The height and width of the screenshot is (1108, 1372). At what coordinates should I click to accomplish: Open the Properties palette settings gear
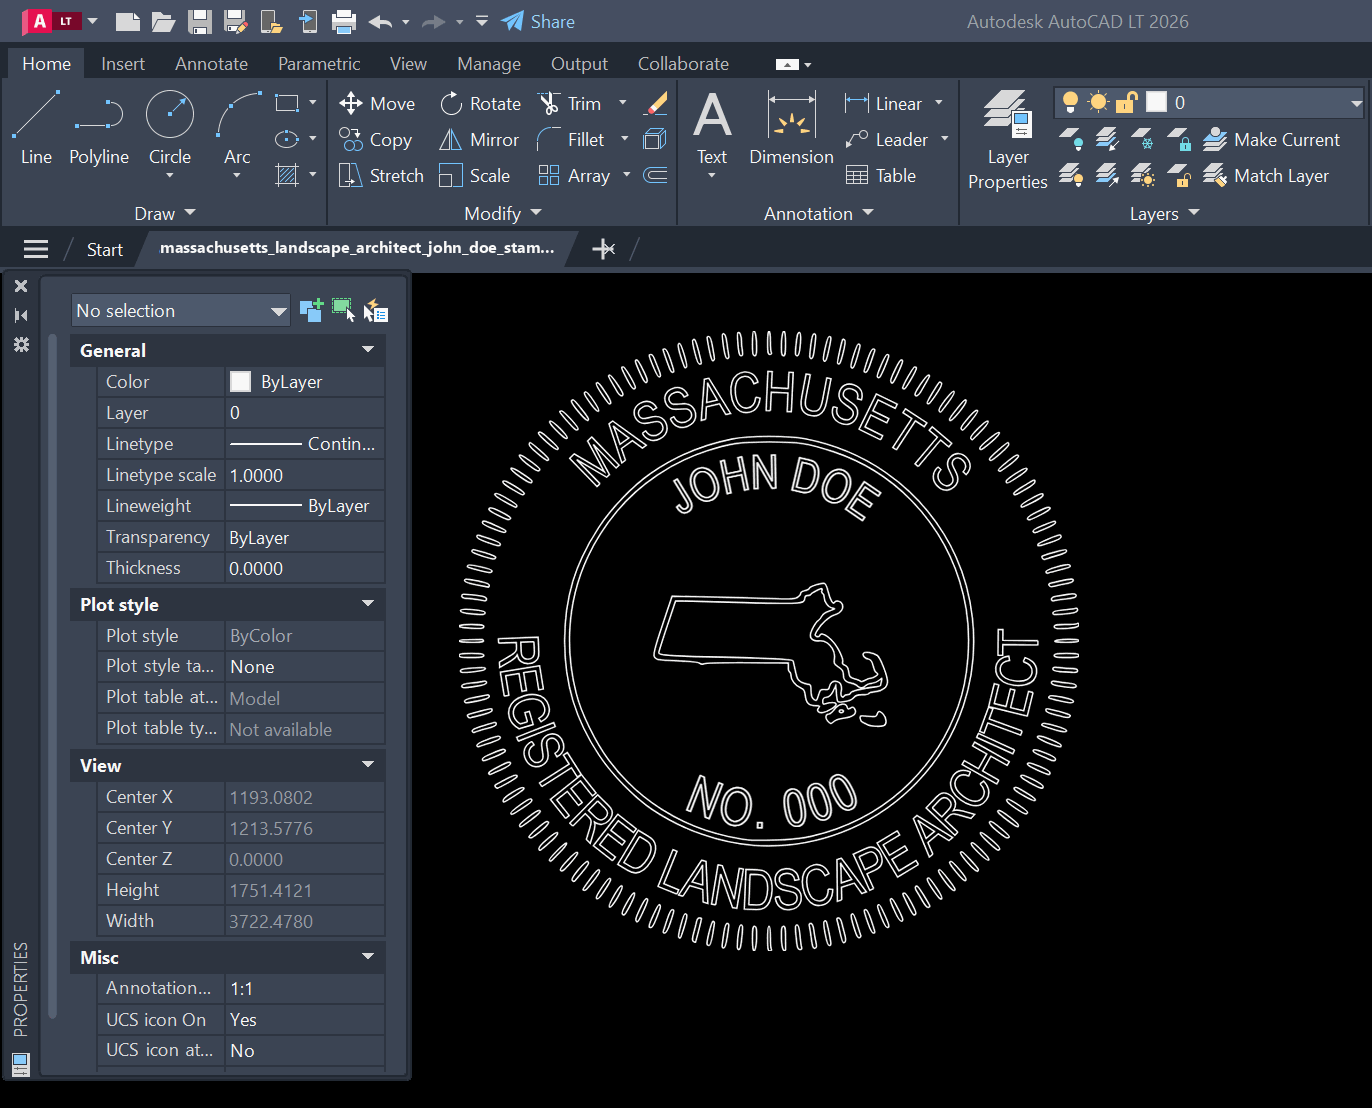click(x=21, y=344)
